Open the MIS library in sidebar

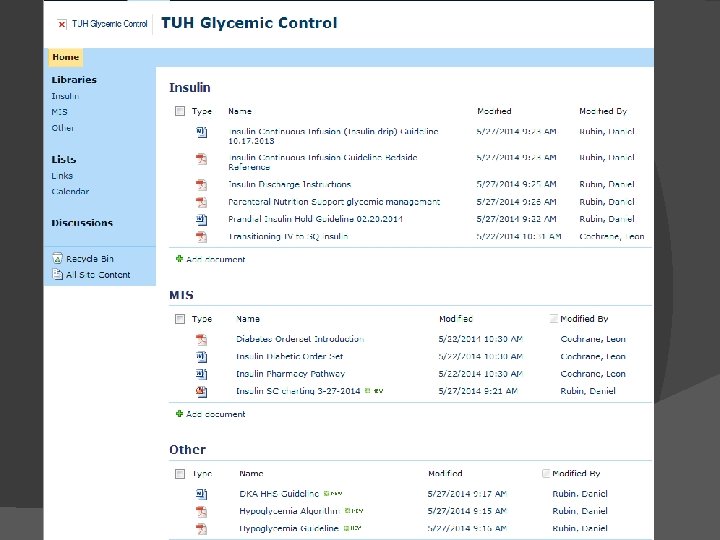[59, 112]
